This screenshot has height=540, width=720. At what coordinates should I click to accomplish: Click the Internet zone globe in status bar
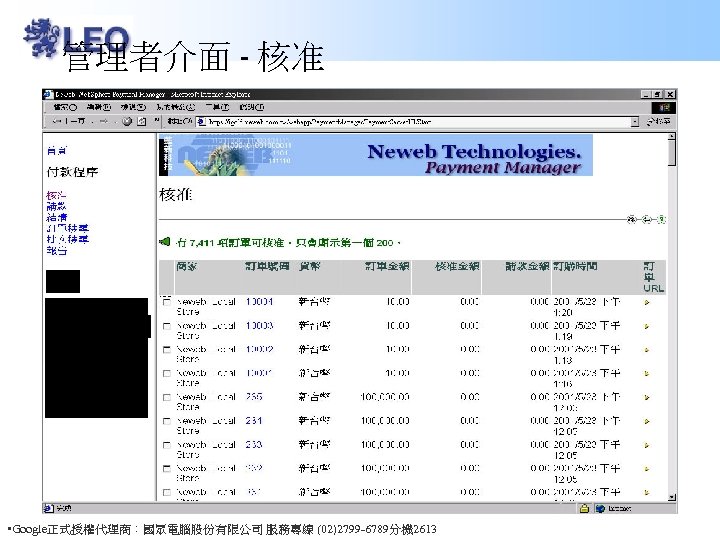pos(600,508)
